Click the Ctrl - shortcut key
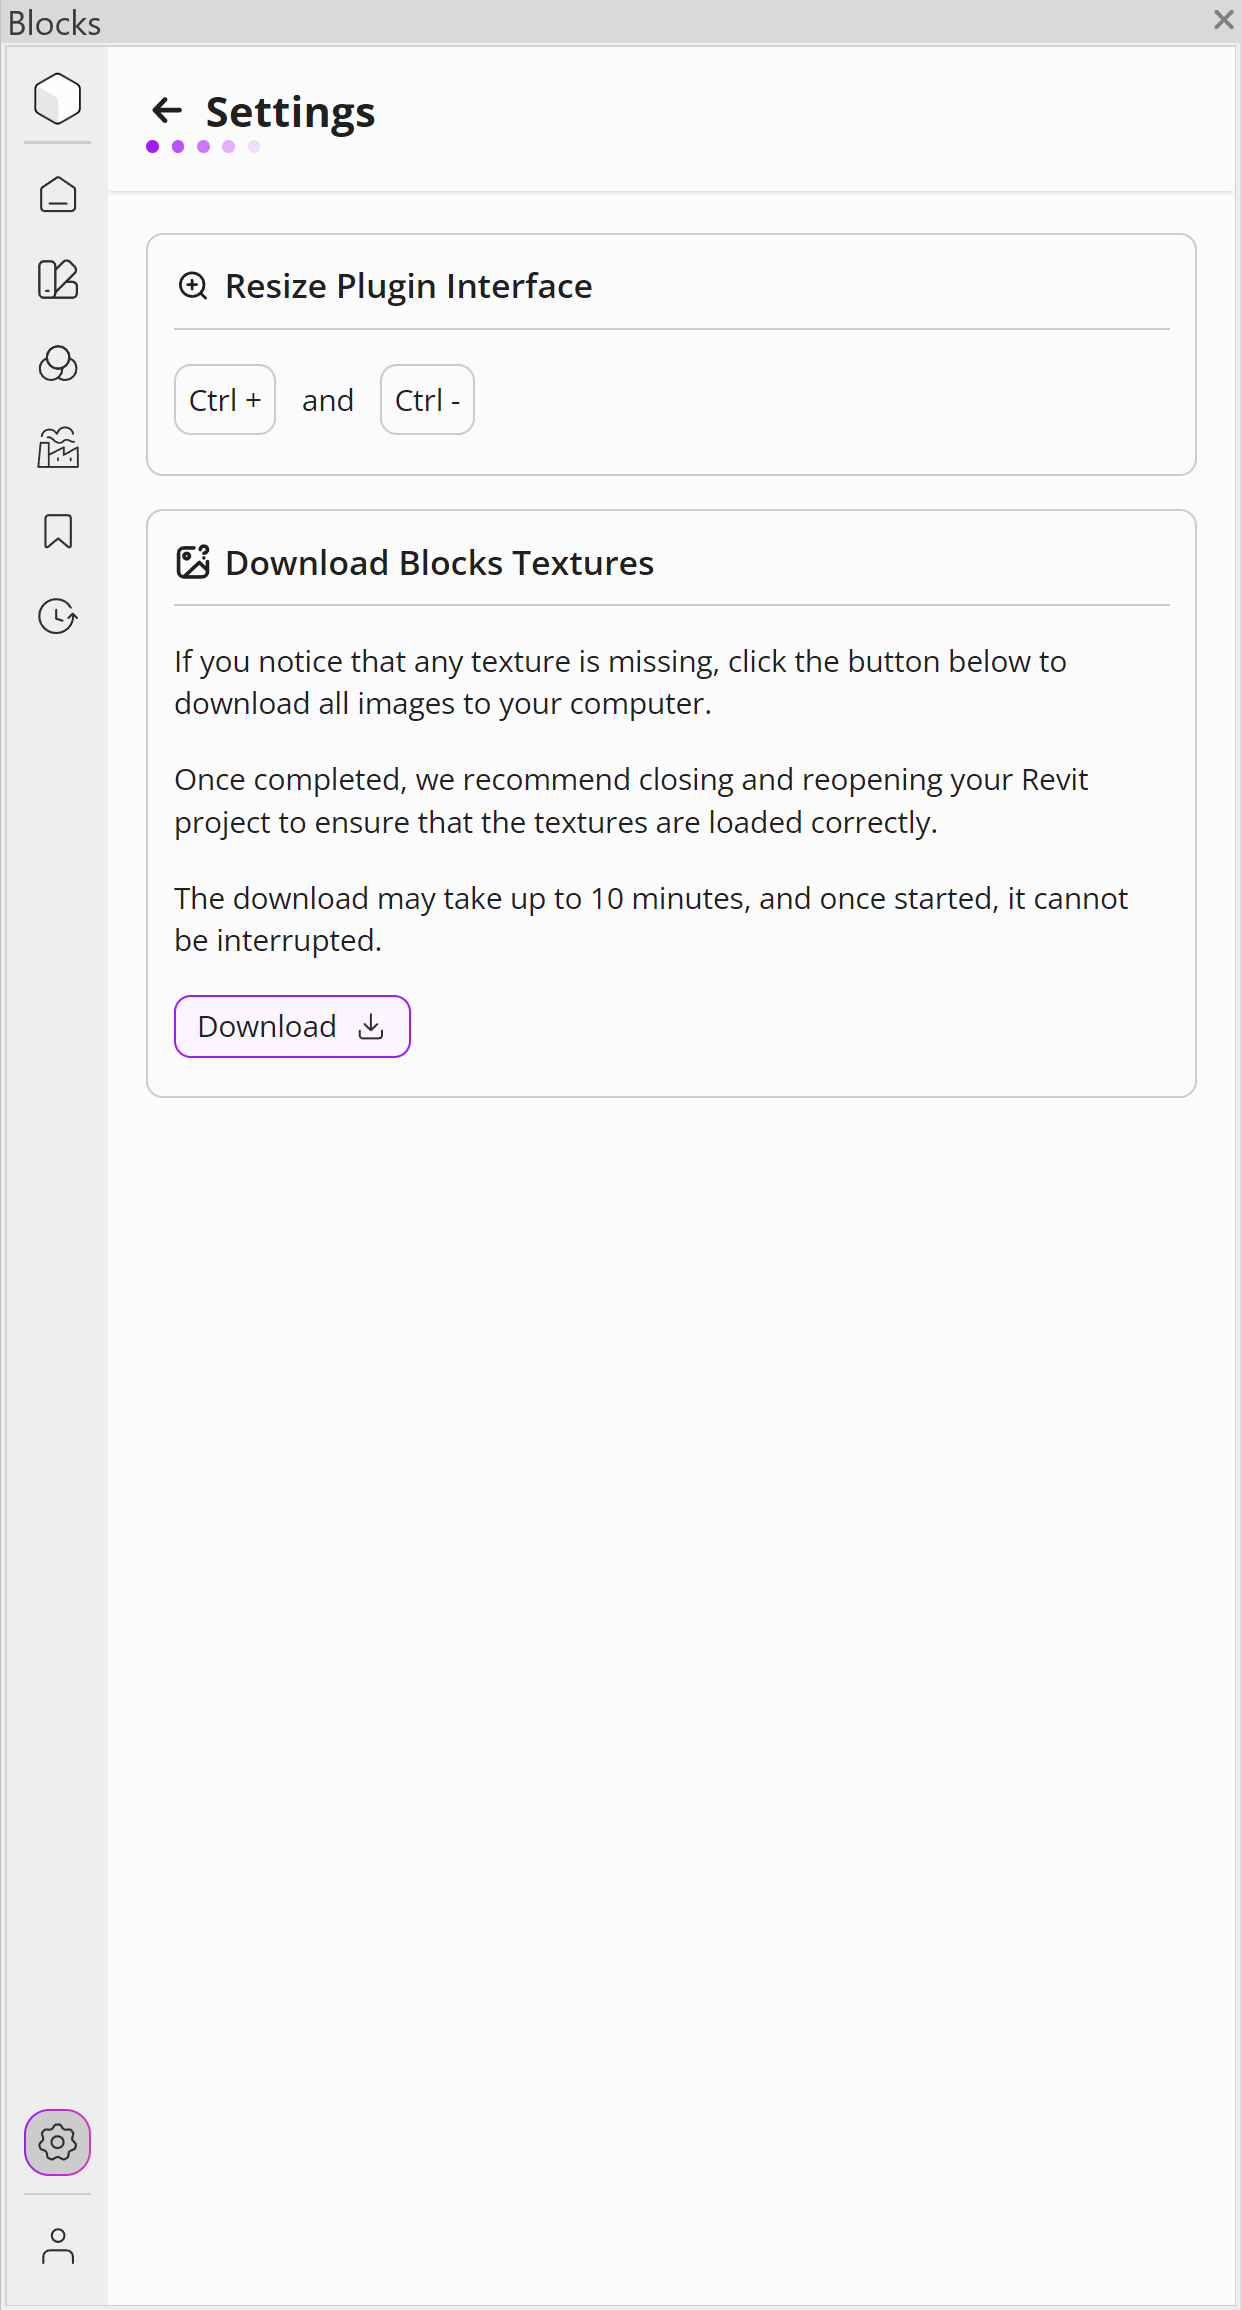 (x=427, y=400)
